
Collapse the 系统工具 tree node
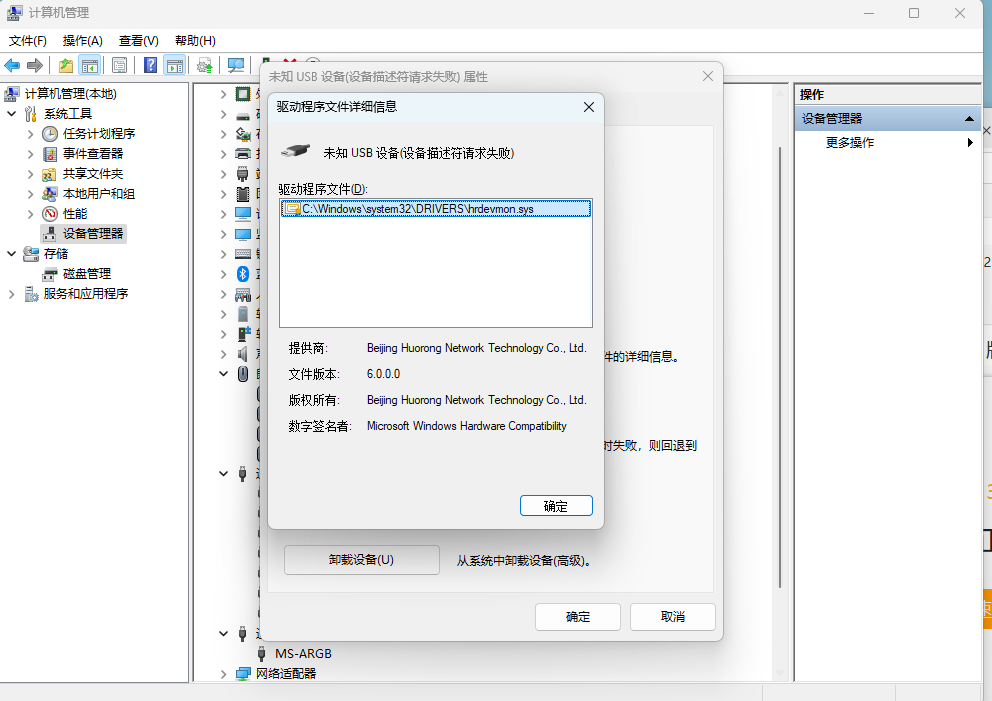12,114
